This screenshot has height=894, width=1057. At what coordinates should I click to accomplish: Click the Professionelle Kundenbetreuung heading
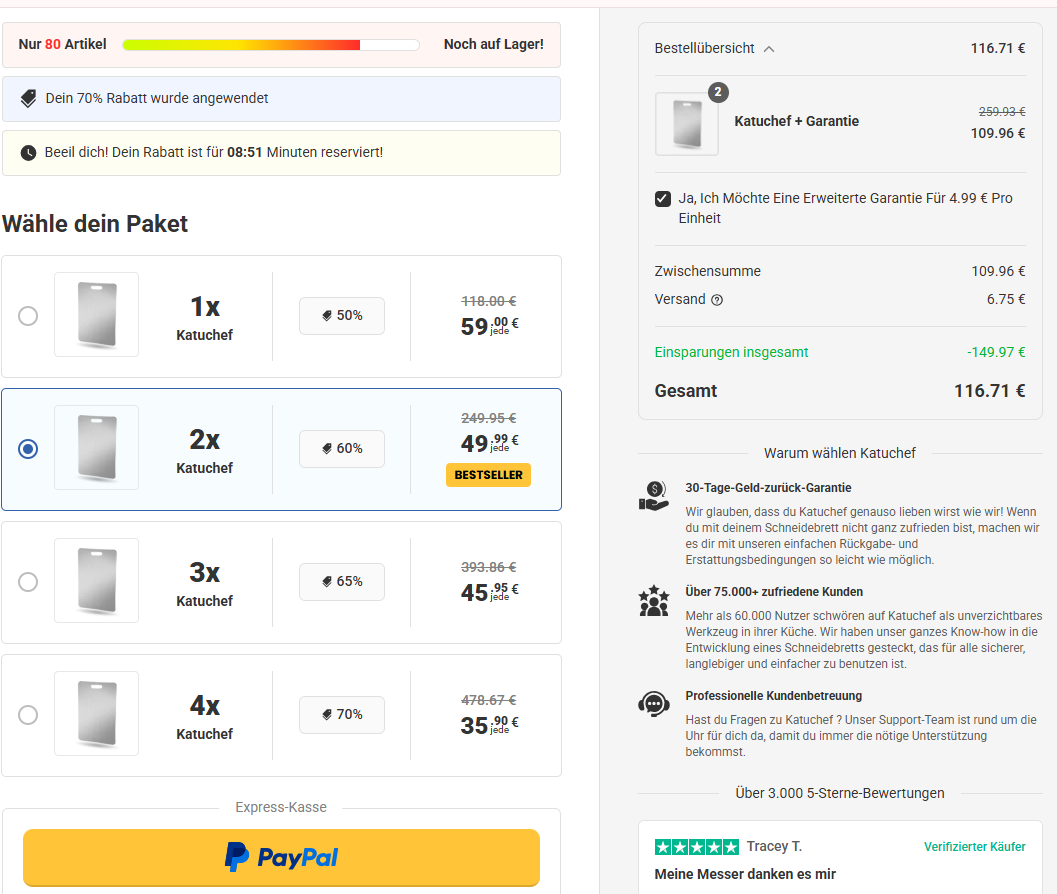pyautogui.click(x=774, y=696)
